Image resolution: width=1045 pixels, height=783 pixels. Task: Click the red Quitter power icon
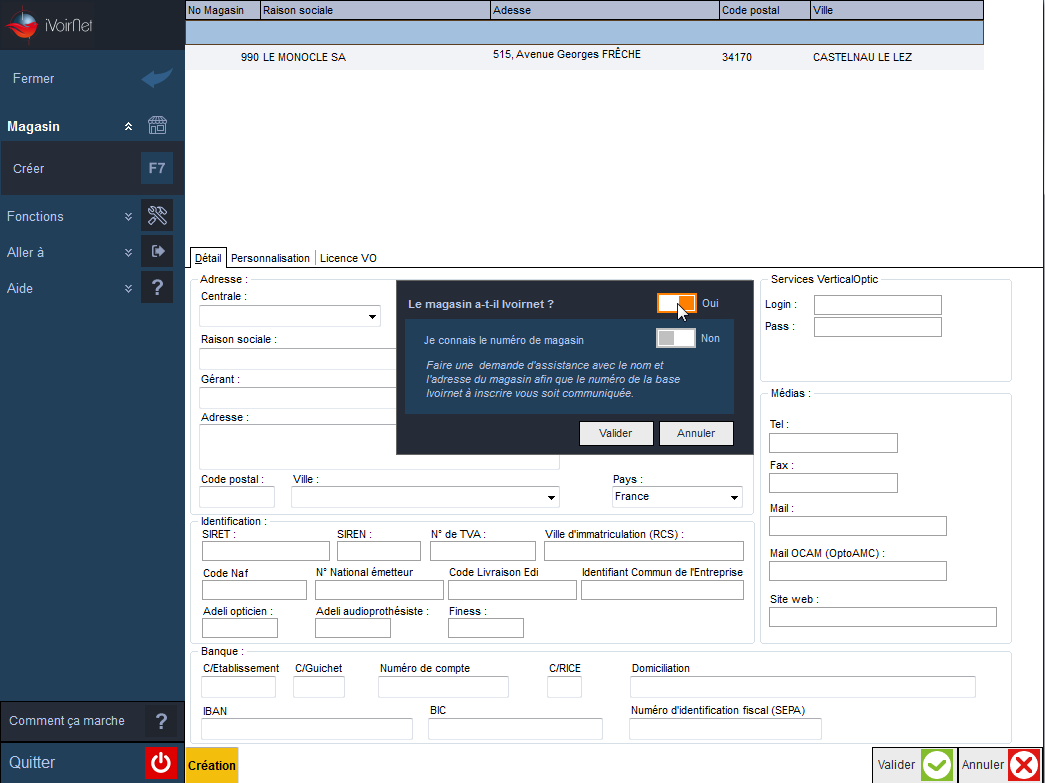(x=161, y=763)
